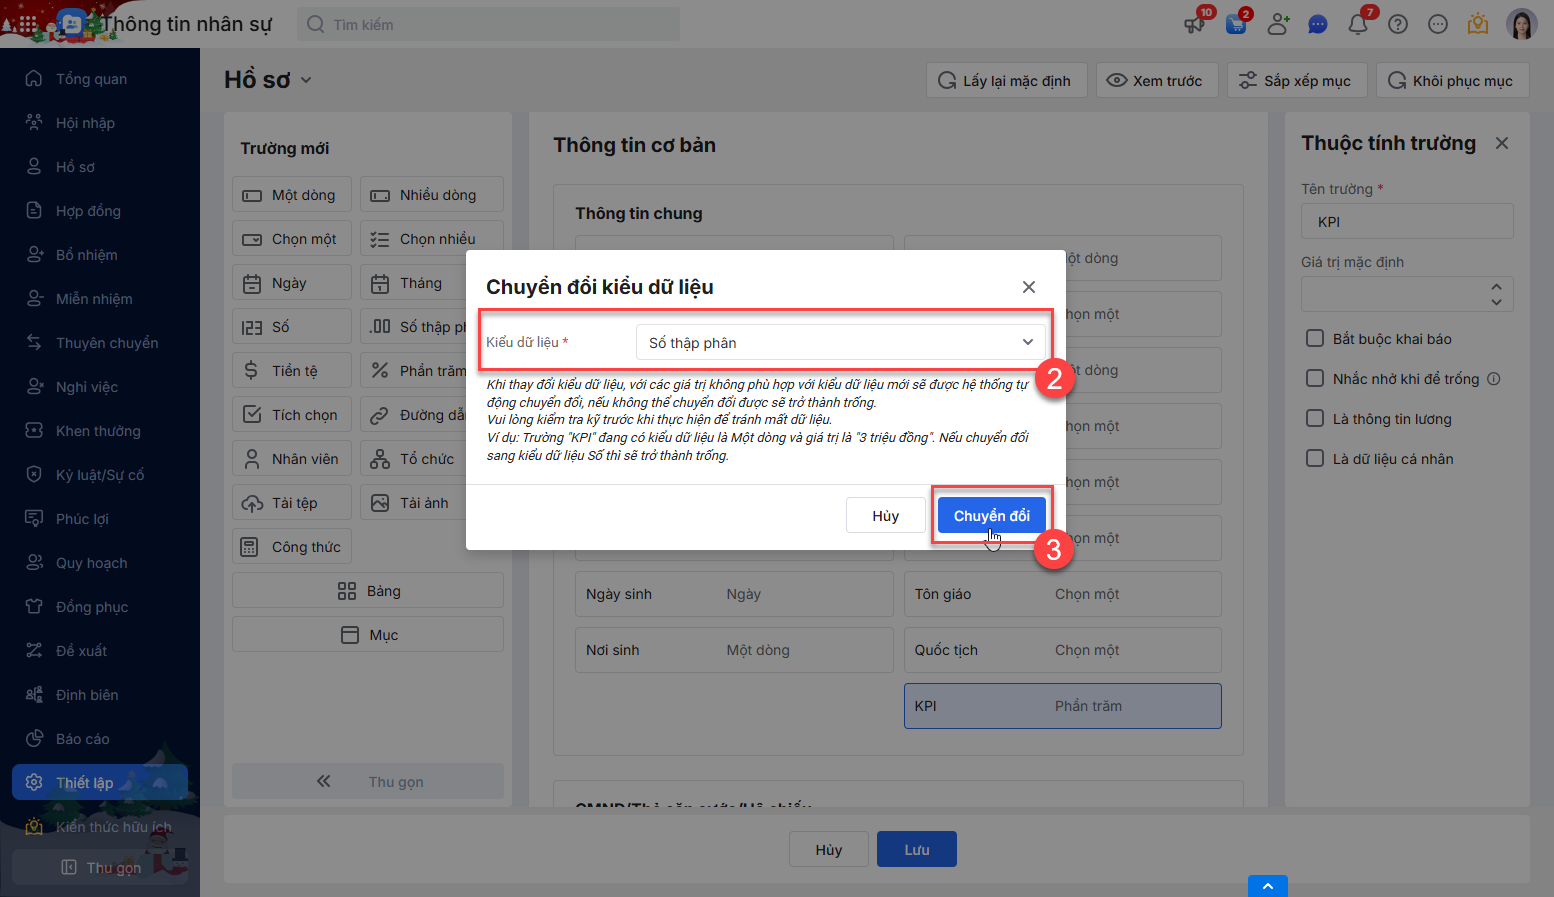The image size is (1554, 897).
Task: Open the app launcher grid icon
Action: 28,24
